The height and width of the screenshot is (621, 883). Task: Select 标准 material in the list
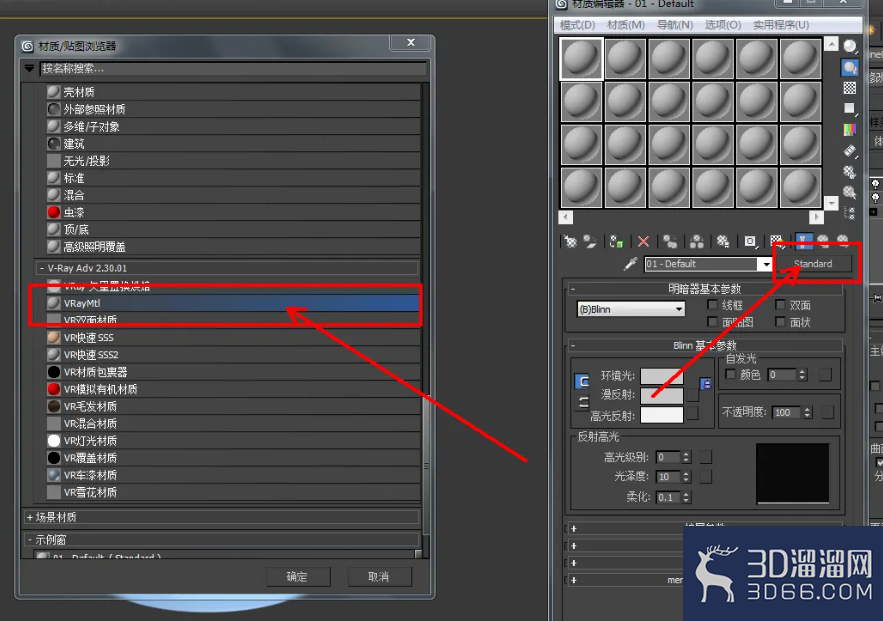pos(233,178)
